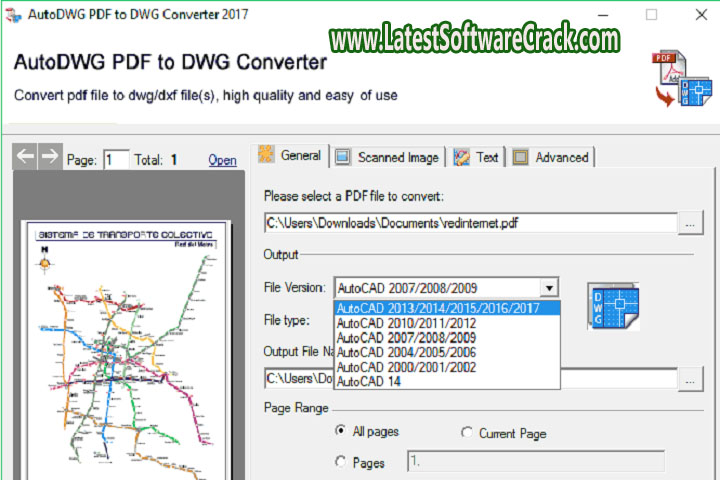The height and width of the screenshot is (480, 720).
Task: Click the File Version combo box field
Action: pyautogui.click(x=446, y=288)
